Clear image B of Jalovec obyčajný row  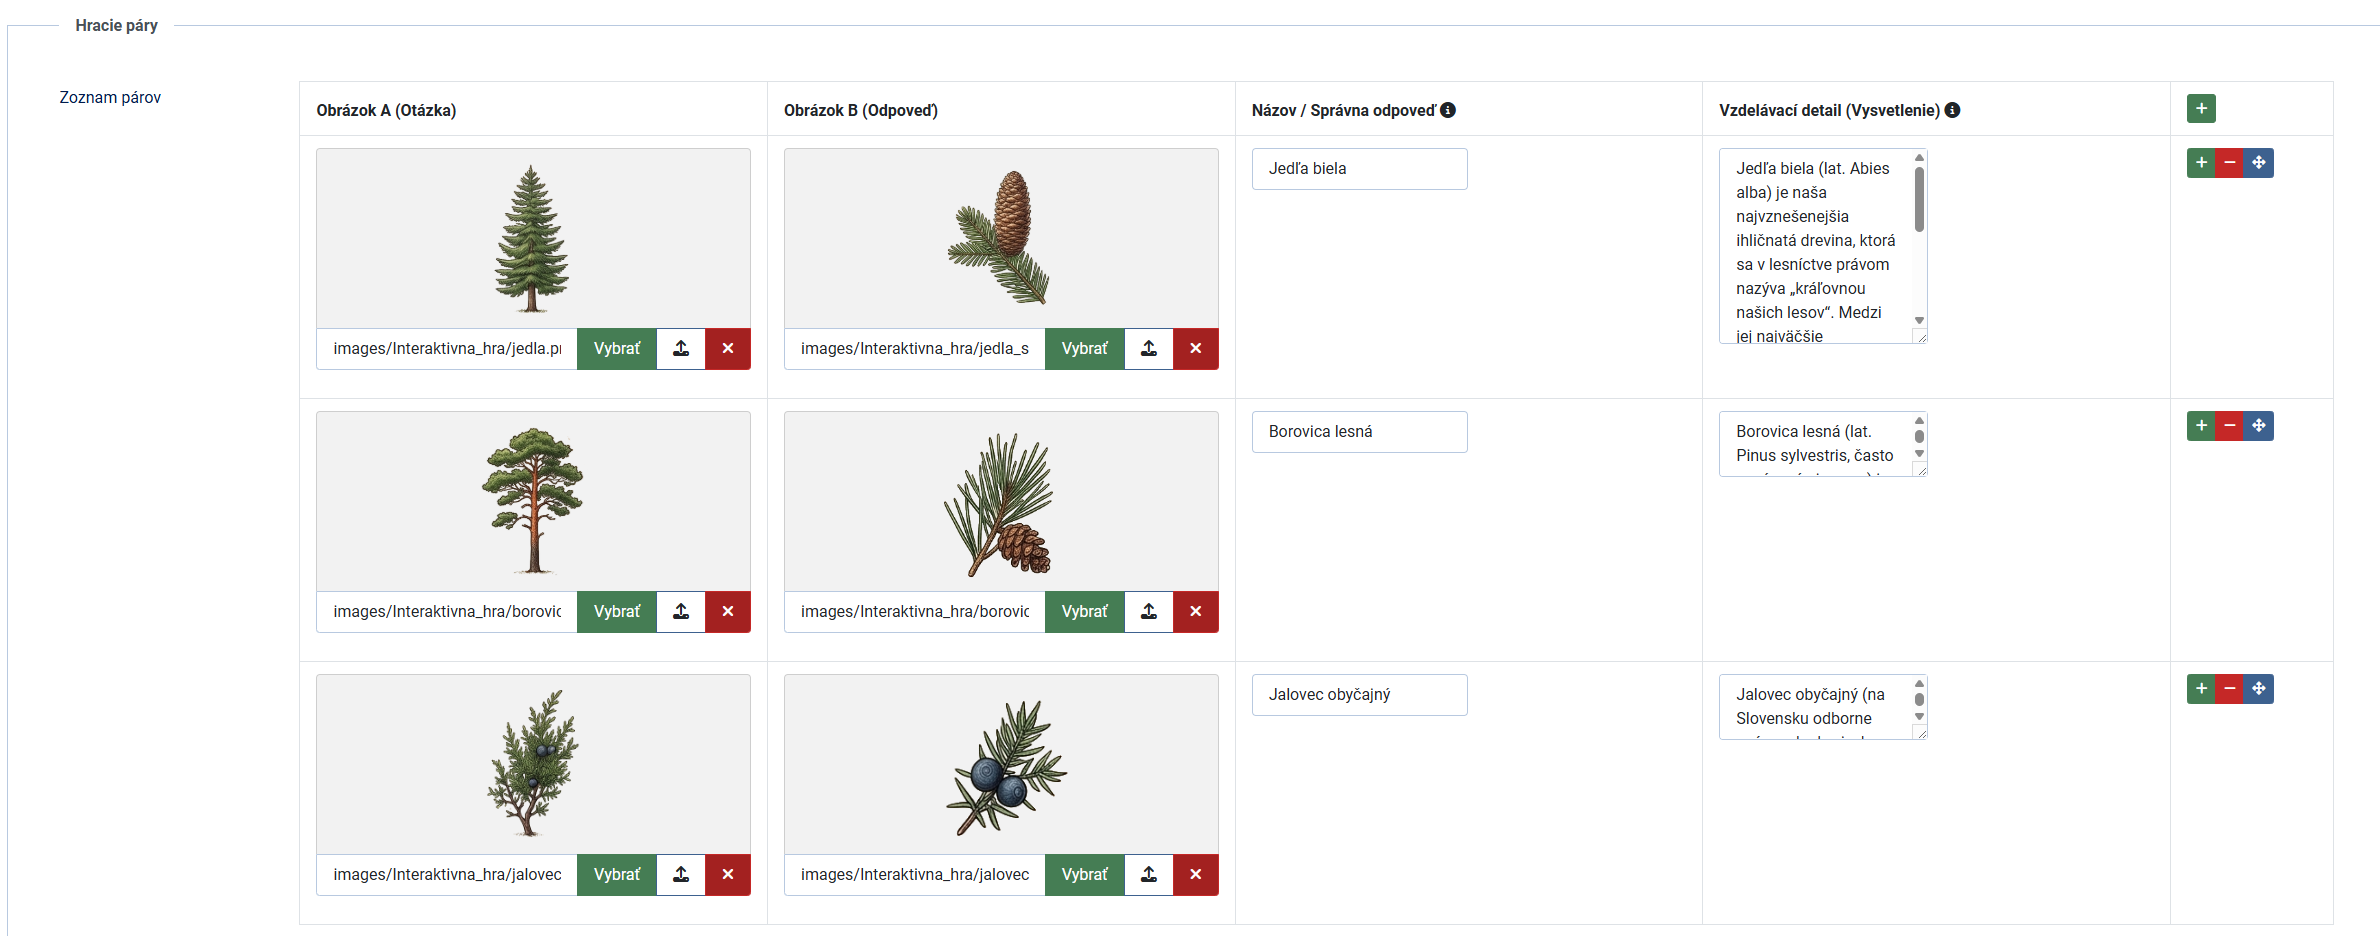point(1196,875)
